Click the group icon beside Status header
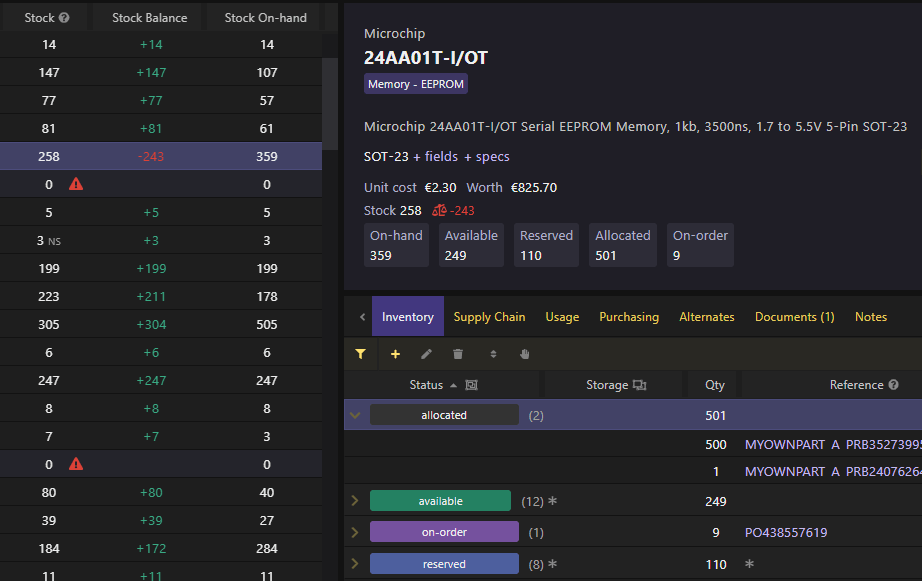Viewport: 922px width, 581px height. [x=472, y=385]
